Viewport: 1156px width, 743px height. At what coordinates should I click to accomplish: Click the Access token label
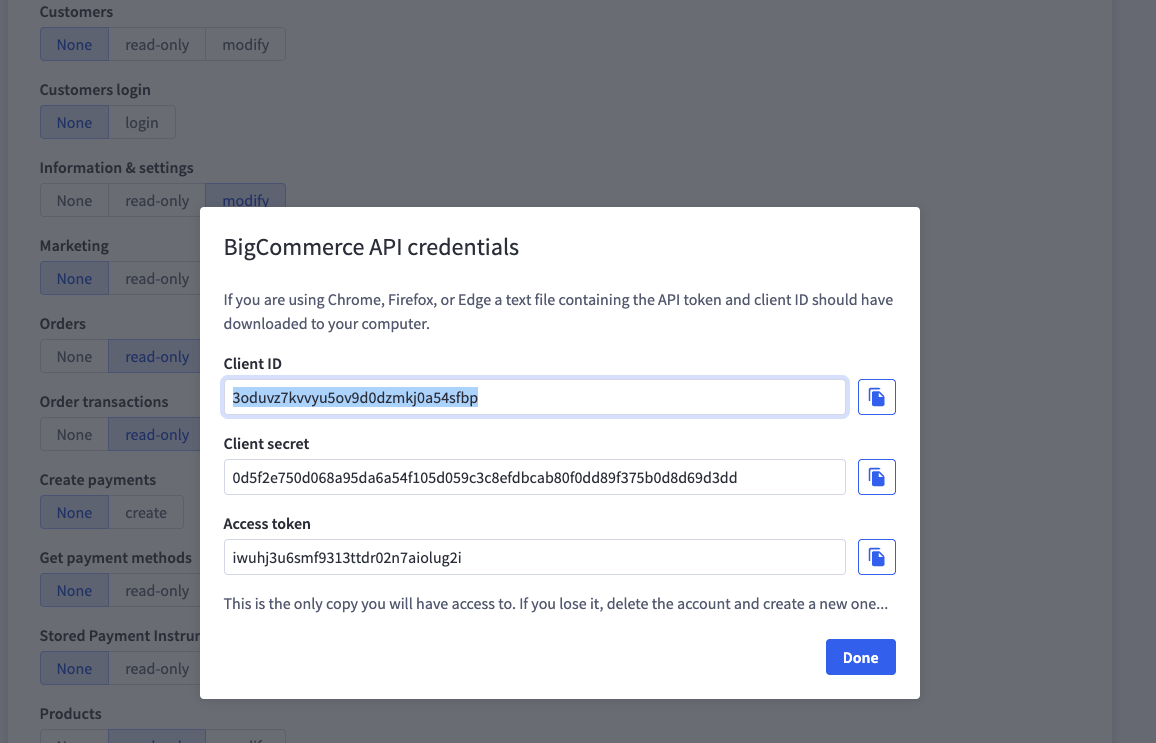coord(267,523)
